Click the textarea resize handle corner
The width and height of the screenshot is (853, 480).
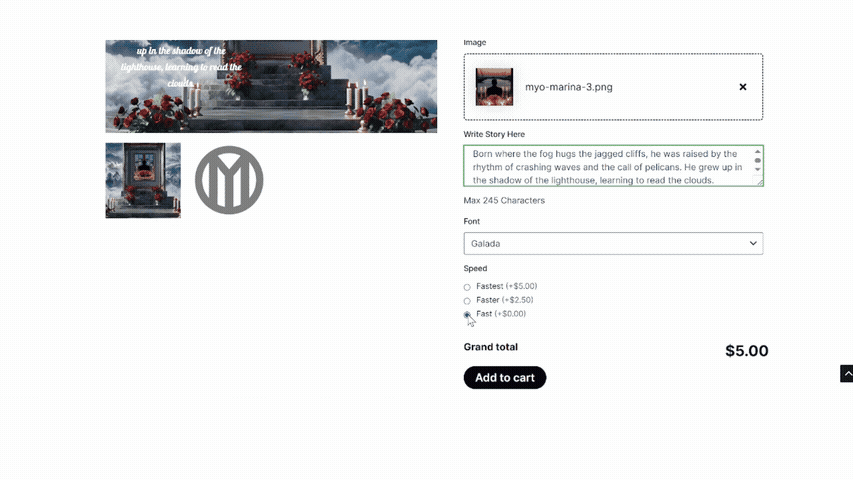point(759,182)
